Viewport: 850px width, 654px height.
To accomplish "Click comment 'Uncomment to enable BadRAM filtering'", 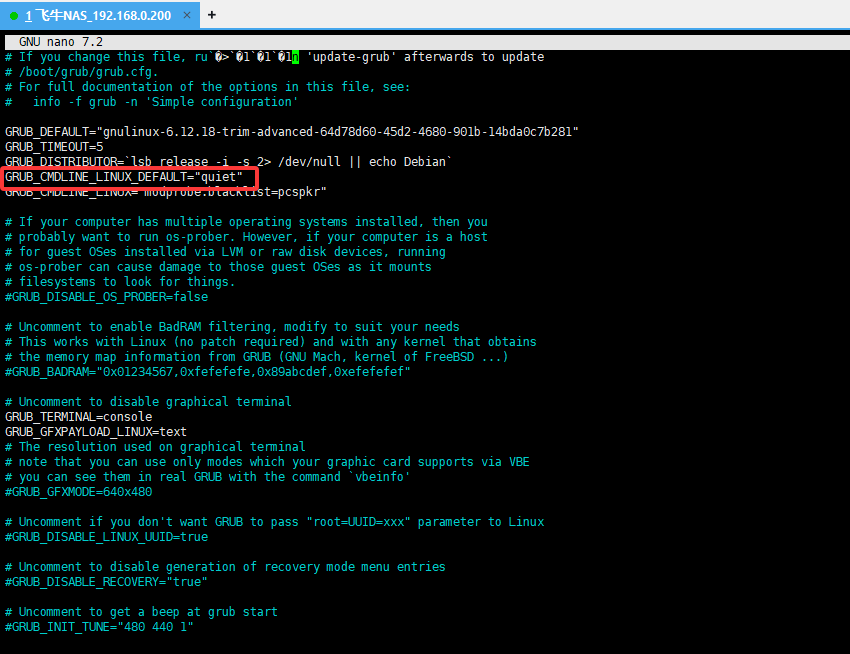I will (232, 327).
